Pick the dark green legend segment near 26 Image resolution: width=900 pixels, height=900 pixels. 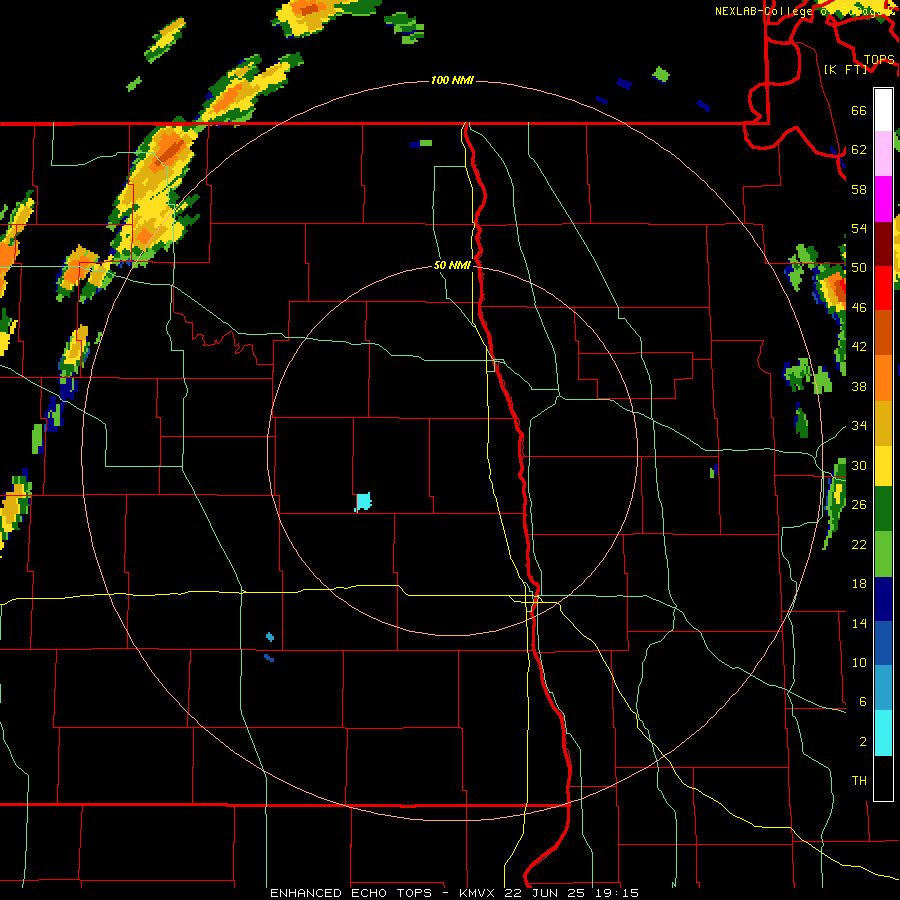(x=883, y=509)
